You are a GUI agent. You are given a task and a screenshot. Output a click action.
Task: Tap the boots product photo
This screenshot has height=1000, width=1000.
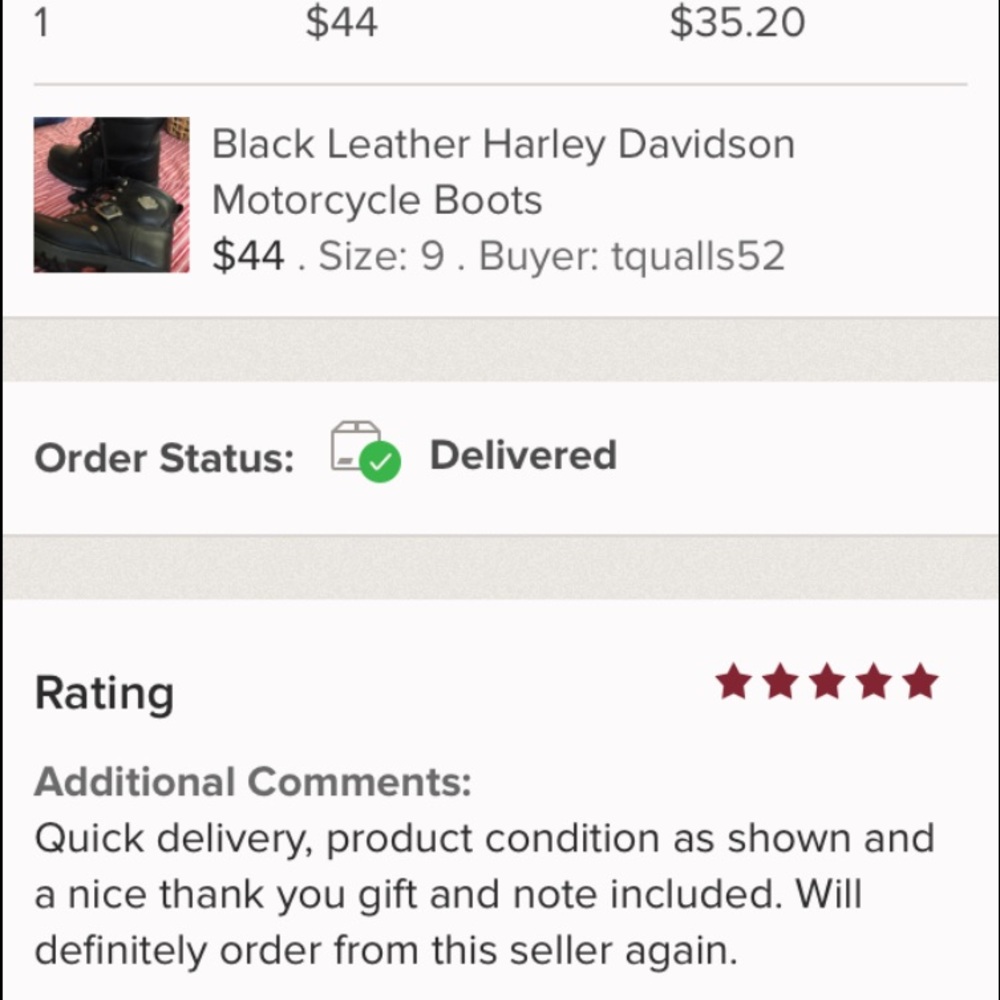tap(111, 194)
